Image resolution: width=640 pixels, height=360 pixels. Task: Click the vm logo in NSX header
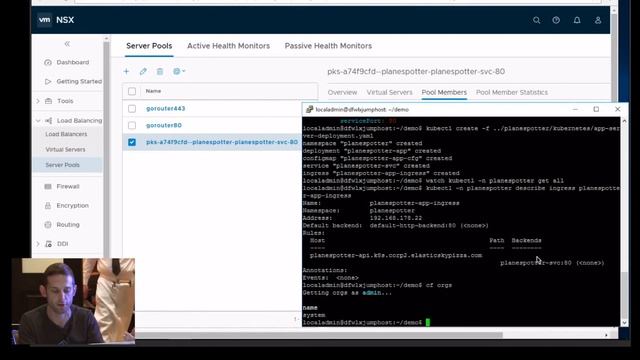click(x=44, y=20)
